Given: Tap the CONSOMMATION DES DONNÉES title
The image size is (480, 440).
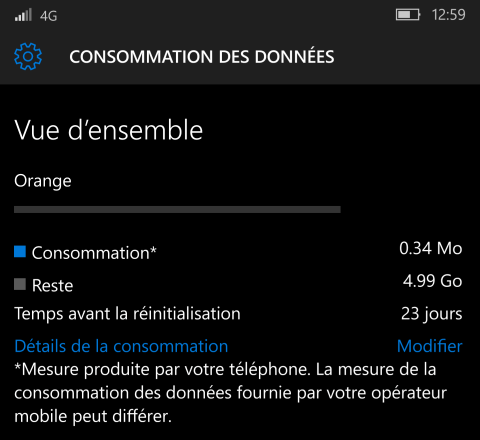Looking at the screenshot, I should [202, 57].
